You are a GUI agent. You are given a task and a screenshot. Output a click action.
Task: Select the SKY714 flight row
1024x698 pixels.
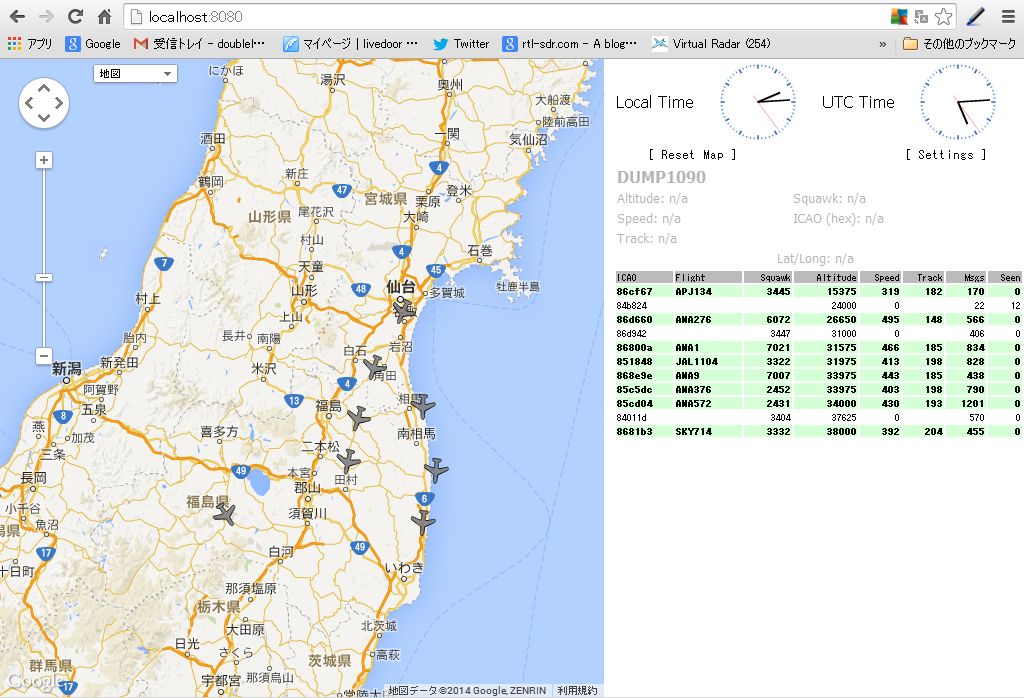coord(819,432)
